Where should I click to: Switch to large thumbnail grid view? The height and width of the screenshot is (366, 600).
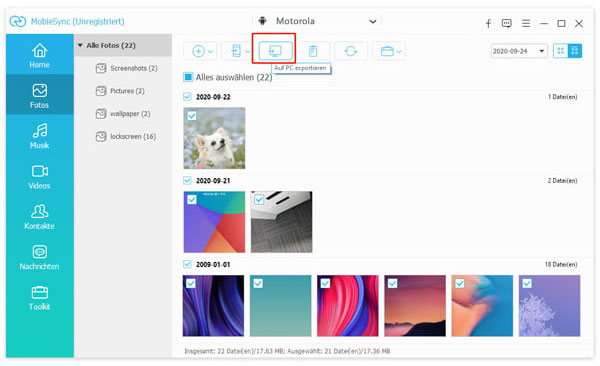[x=575, y=51]
